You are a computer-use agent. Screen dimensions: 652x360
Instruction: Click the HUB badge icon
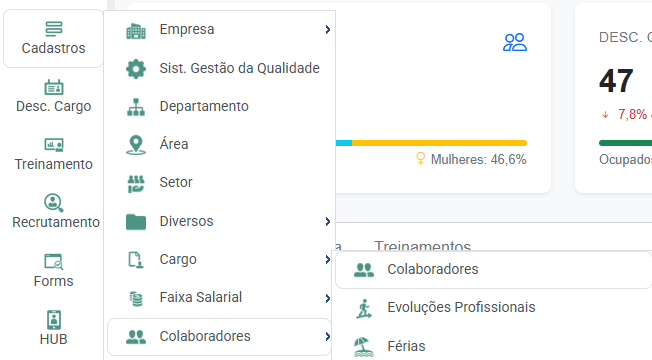[x=54, y=320]
